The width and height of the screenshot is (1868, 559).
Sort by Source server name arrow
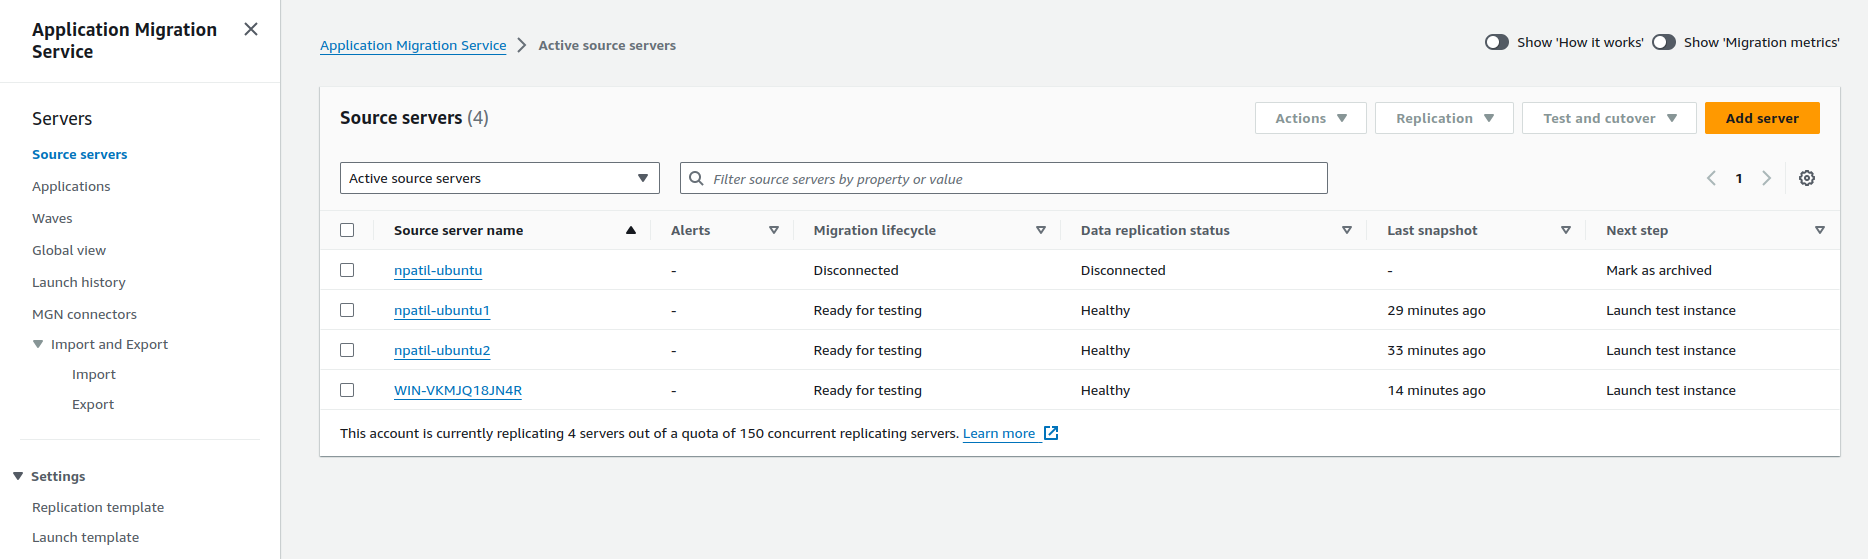point(631,230)
